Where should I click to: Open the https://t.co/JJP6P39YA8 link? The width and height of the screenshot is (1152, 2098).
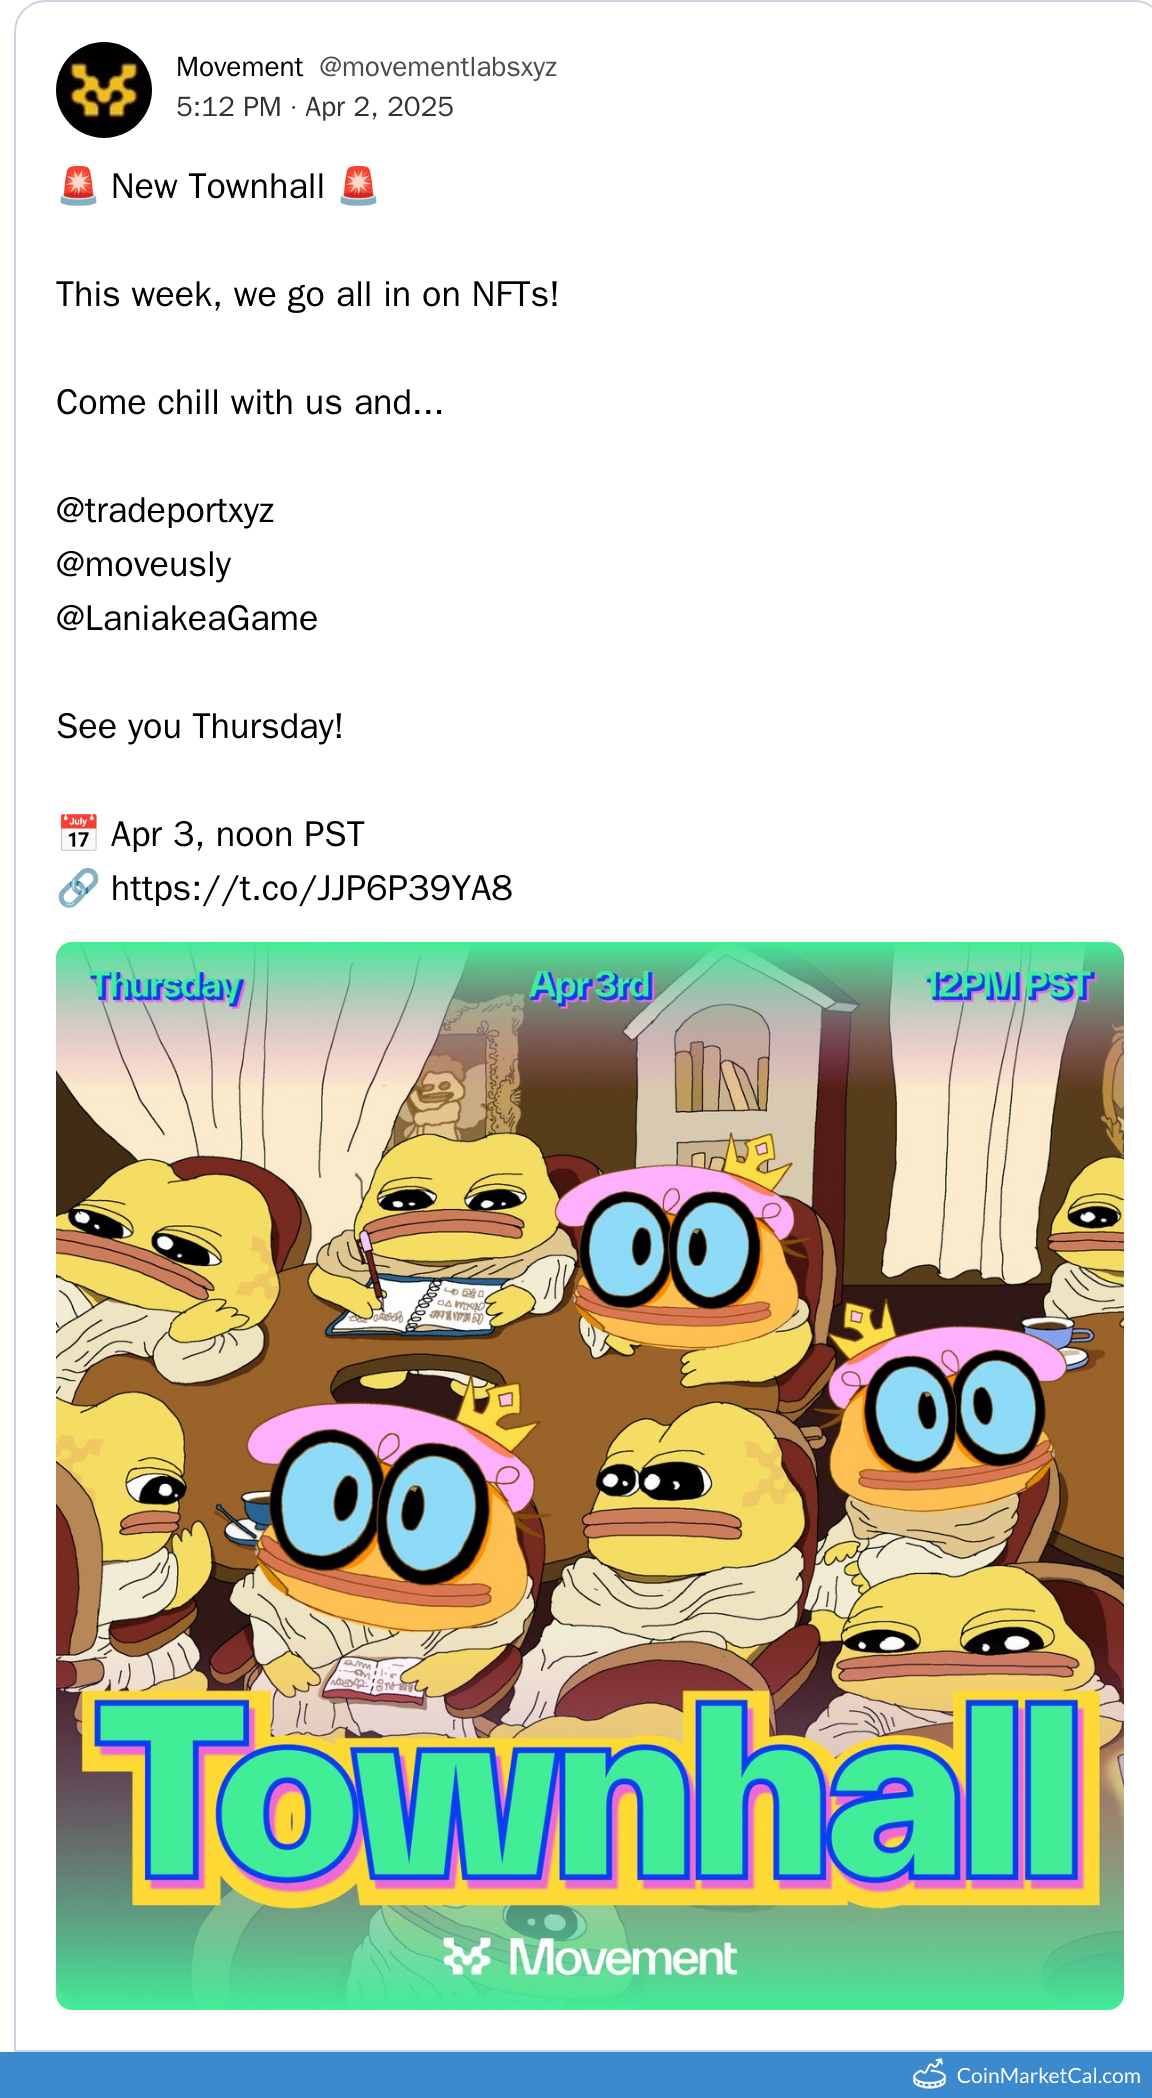pos(311,888)
